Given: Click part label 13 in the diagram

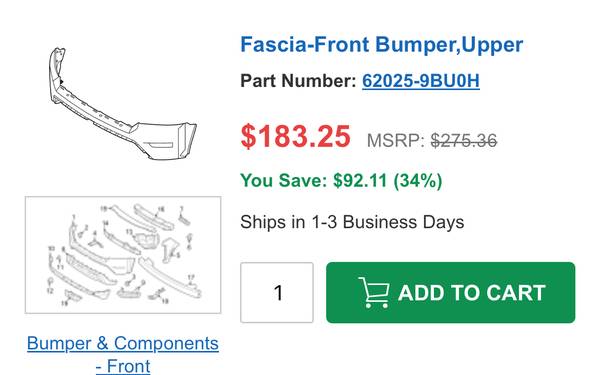Looking at the screenshot, I should (129, 232).
